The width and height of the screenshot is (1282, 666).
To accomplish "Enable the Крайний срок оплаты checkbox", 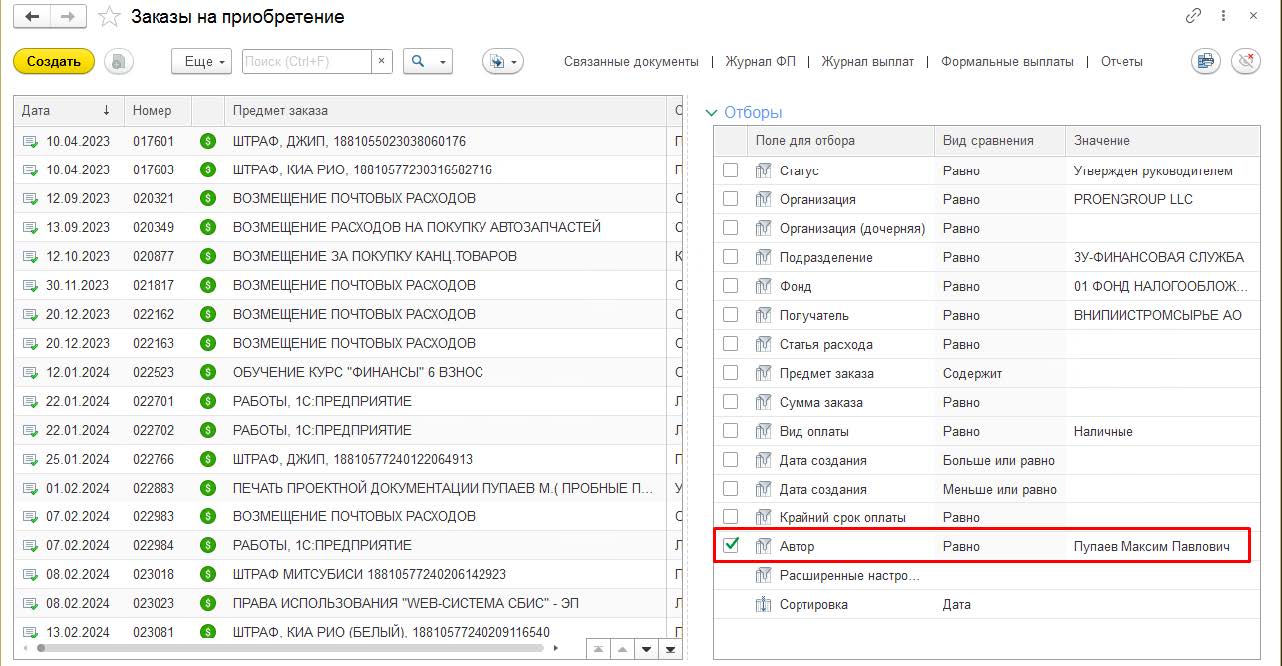I will click(731, 517).
